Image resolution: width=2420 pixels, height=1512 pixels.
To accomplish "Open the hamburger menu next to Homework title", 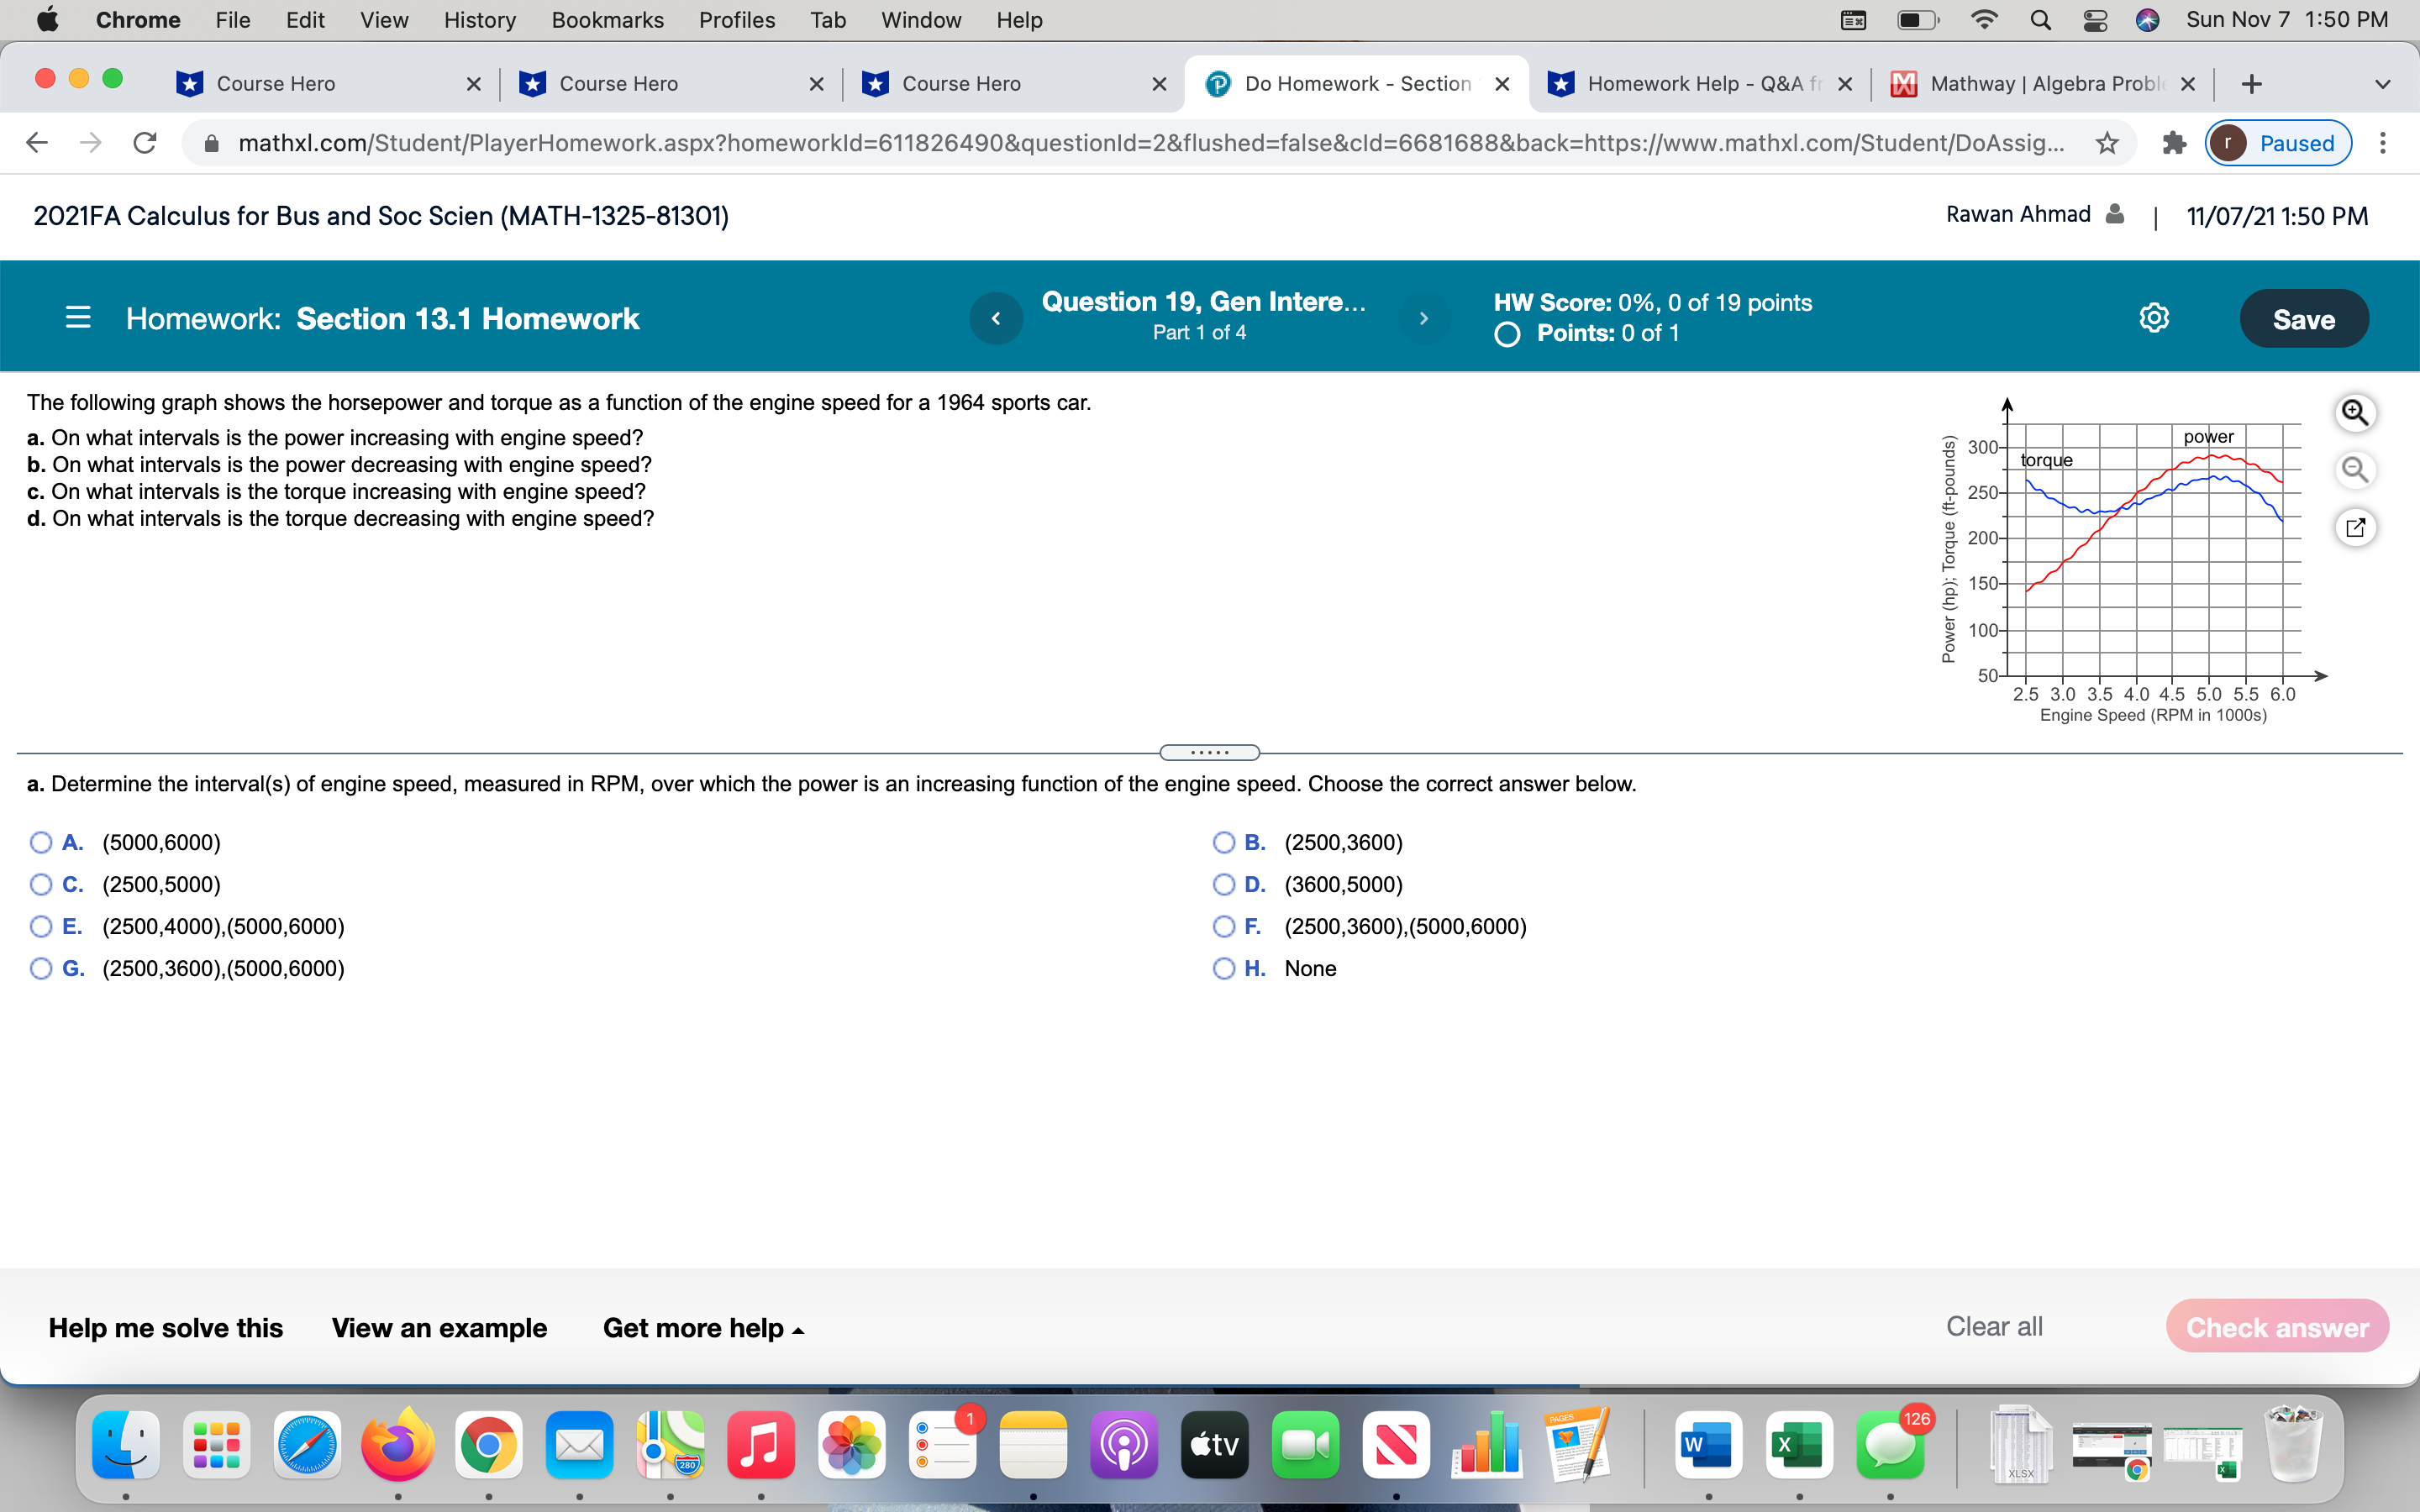I will (78, 317).
